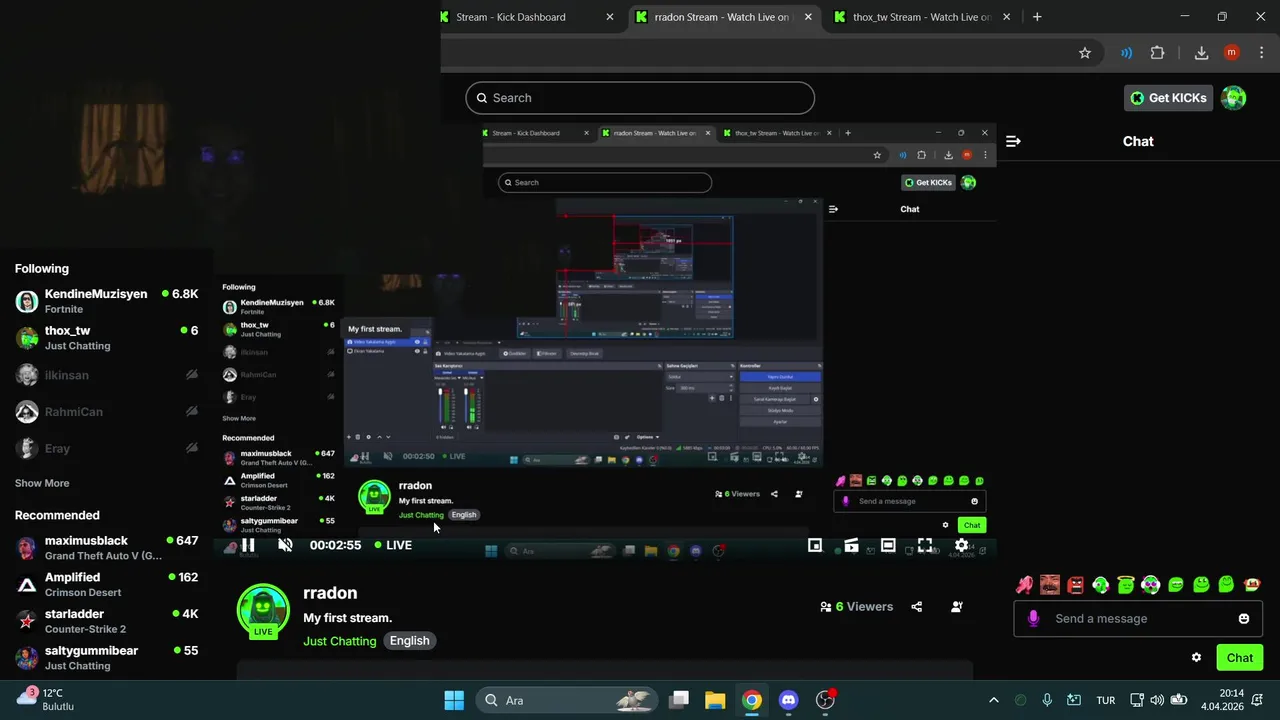
Task: Click the Kick Search box
Action: click(640, 98)
